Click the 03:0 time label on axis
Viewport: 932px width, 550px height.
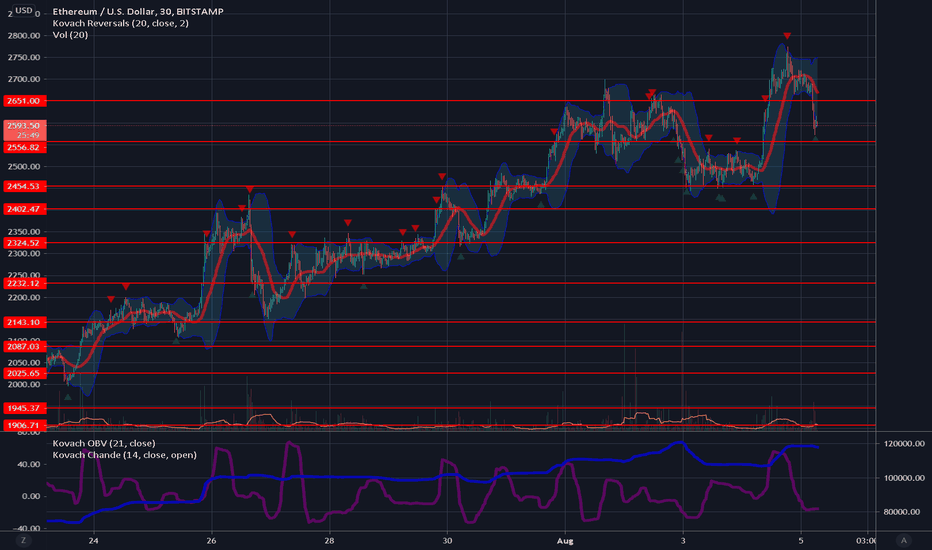tap(865, 540)
